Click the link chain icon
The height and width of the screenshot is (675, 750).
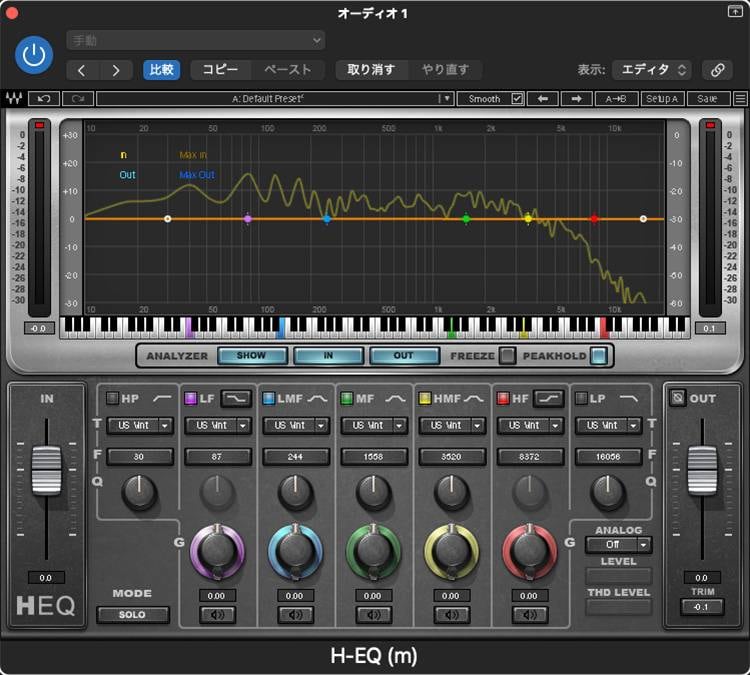coord(717,70)
